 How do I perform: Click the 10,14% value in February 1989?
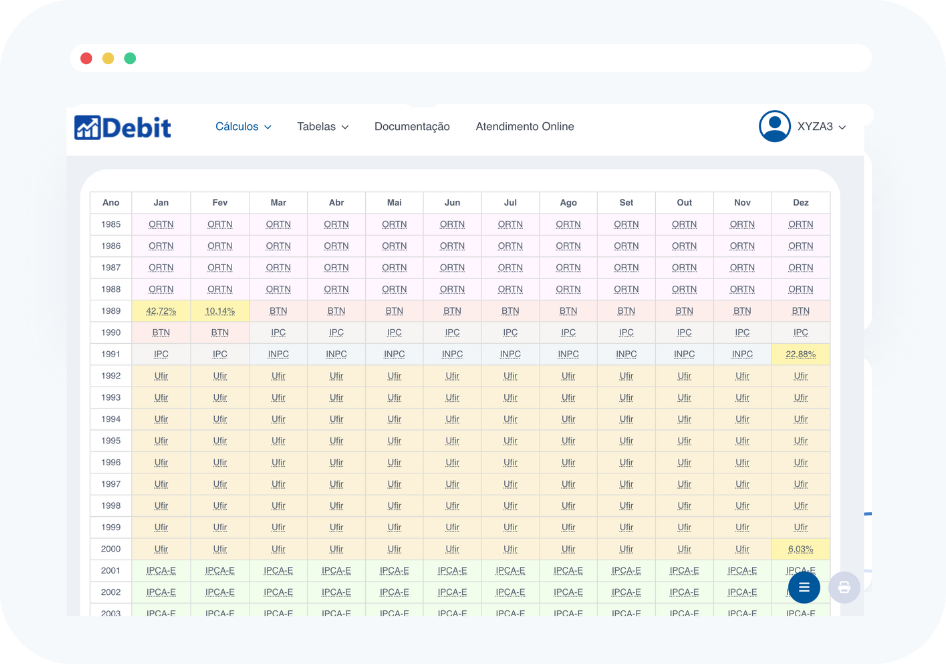coord(220,311)
